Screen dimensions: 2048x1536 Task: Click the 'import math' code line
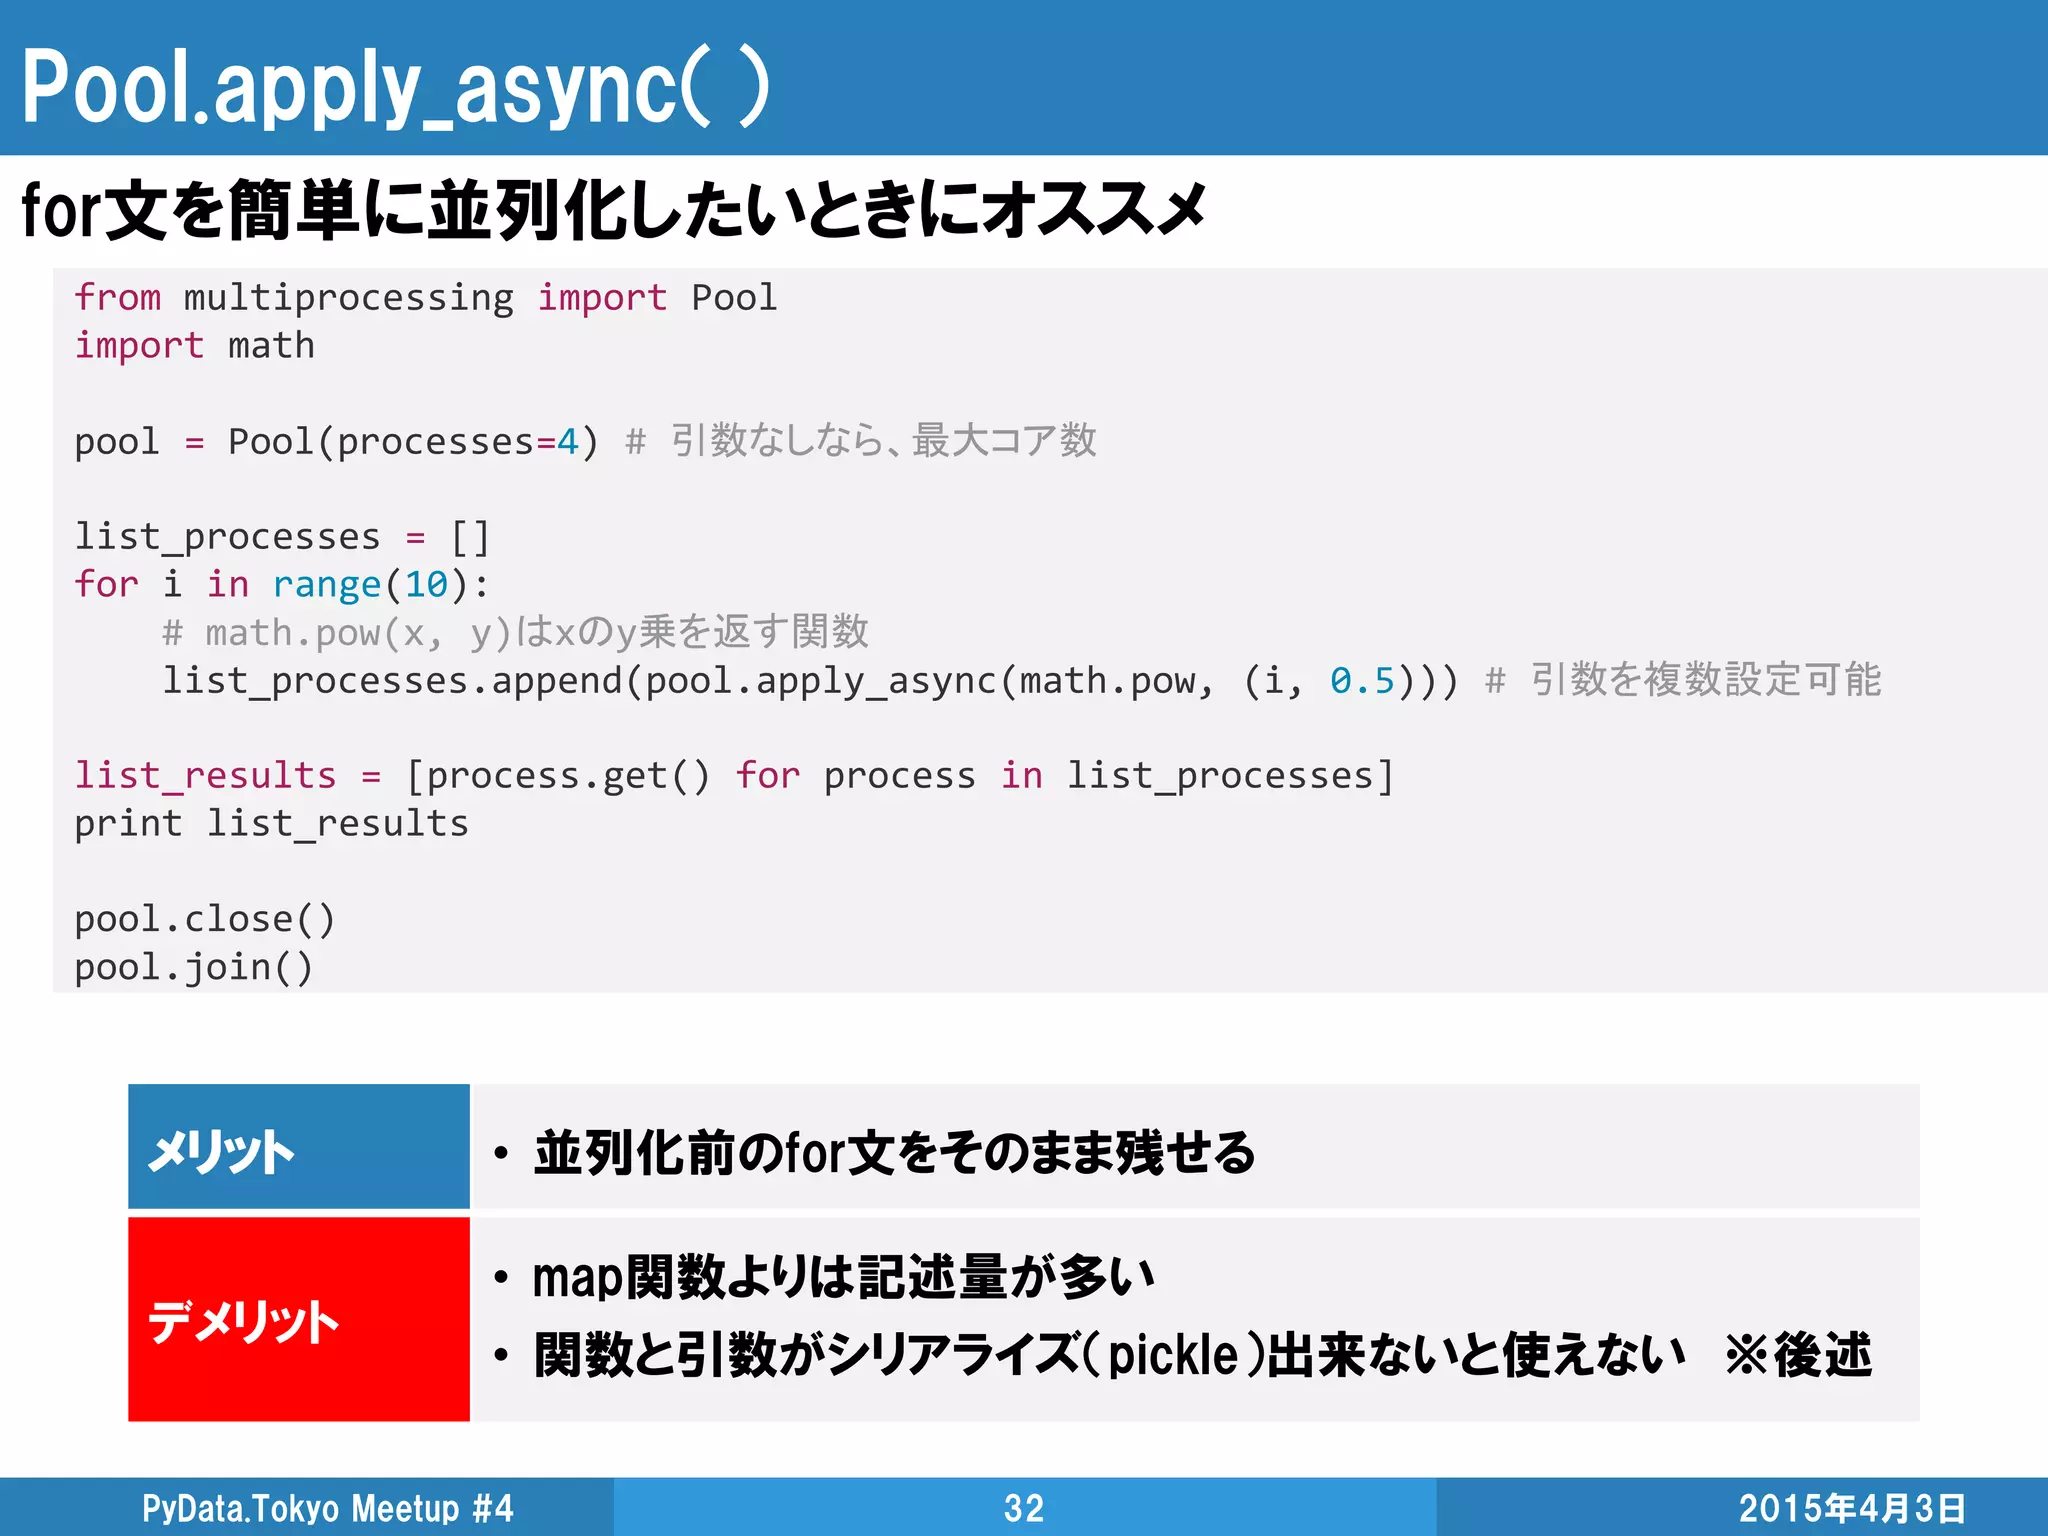(195, 346)
